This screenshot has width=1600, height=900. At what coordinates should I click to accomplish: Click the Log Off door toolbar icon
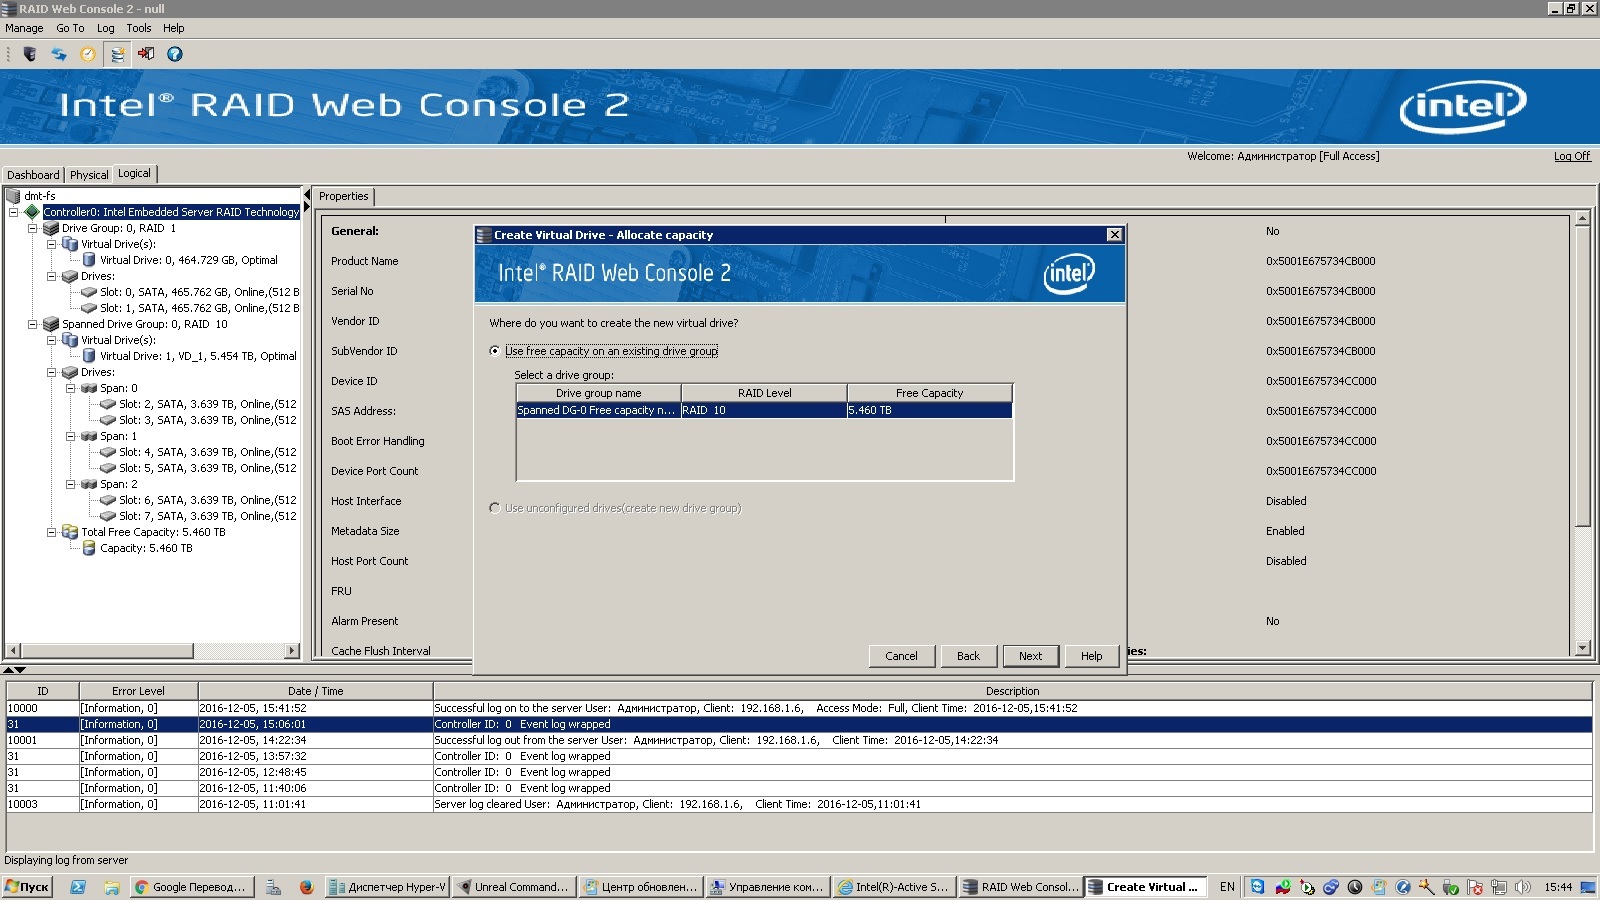(x=146, y=54)
